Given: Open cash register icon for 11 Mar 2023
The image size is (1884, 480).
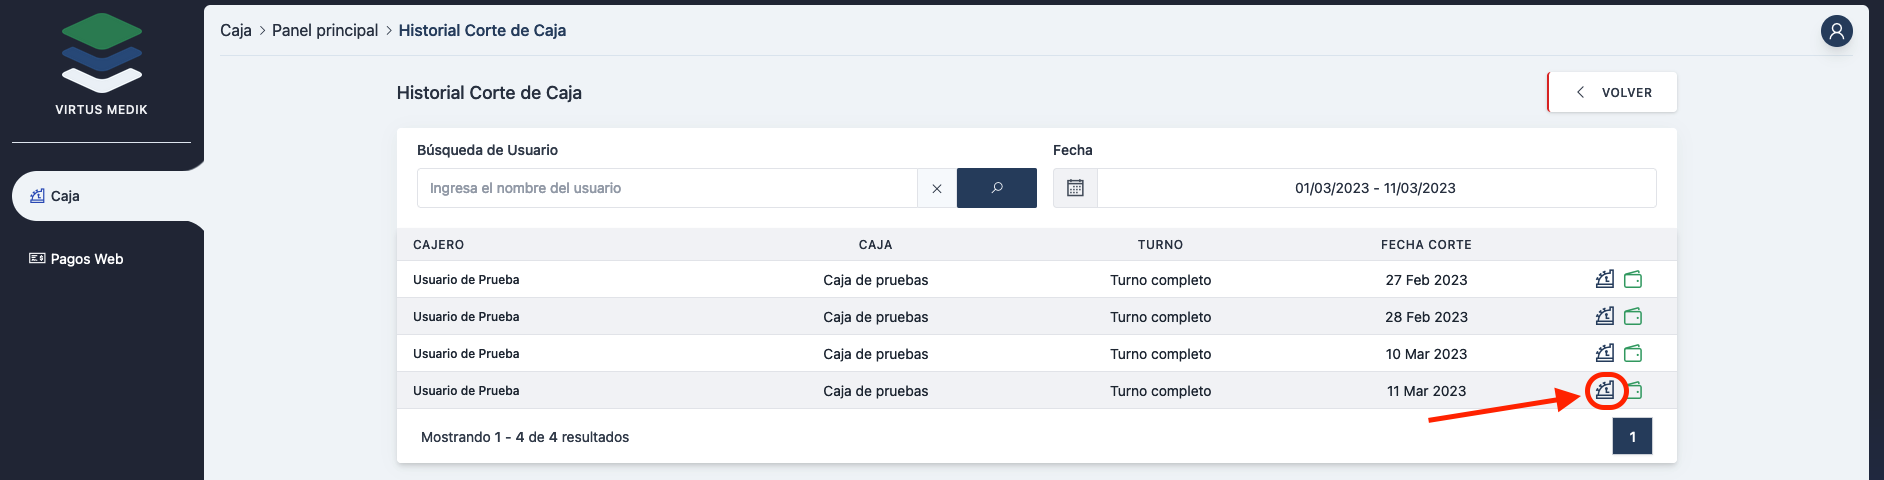Looking at the screenshot, I should [1604, 390].
